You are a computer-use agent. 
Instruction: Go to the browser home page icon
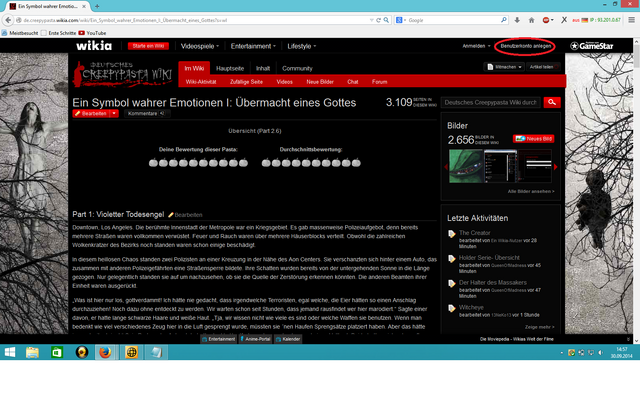click(531, 20)
